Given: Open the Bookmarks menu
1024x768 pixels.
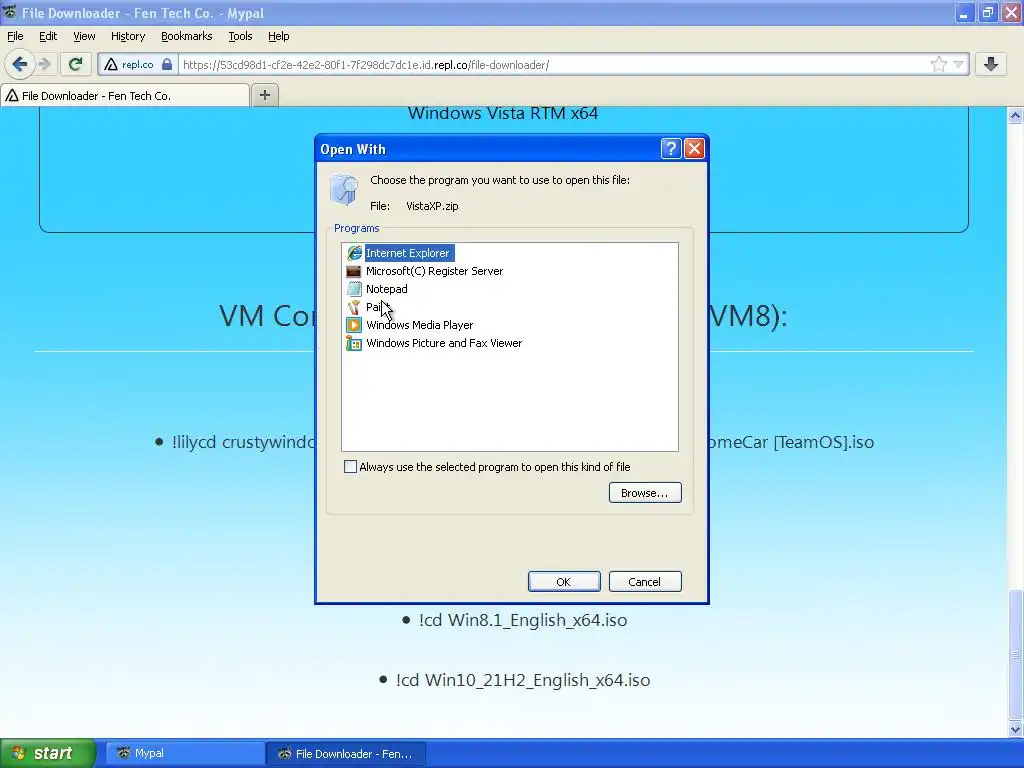Looking at the screenshot, I should (x=187, y=36).
